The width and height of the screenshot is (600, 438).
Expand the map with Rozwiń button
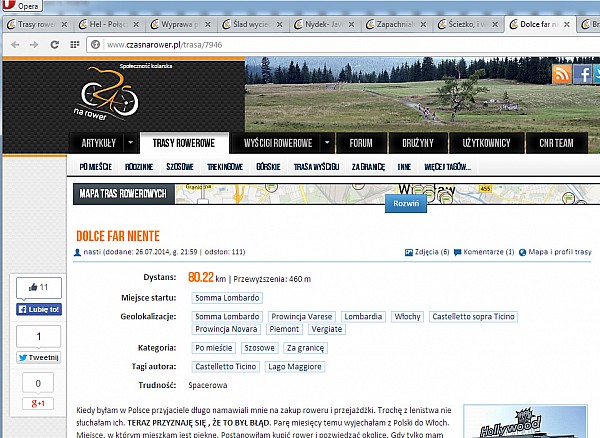click(x=406, y=202)
